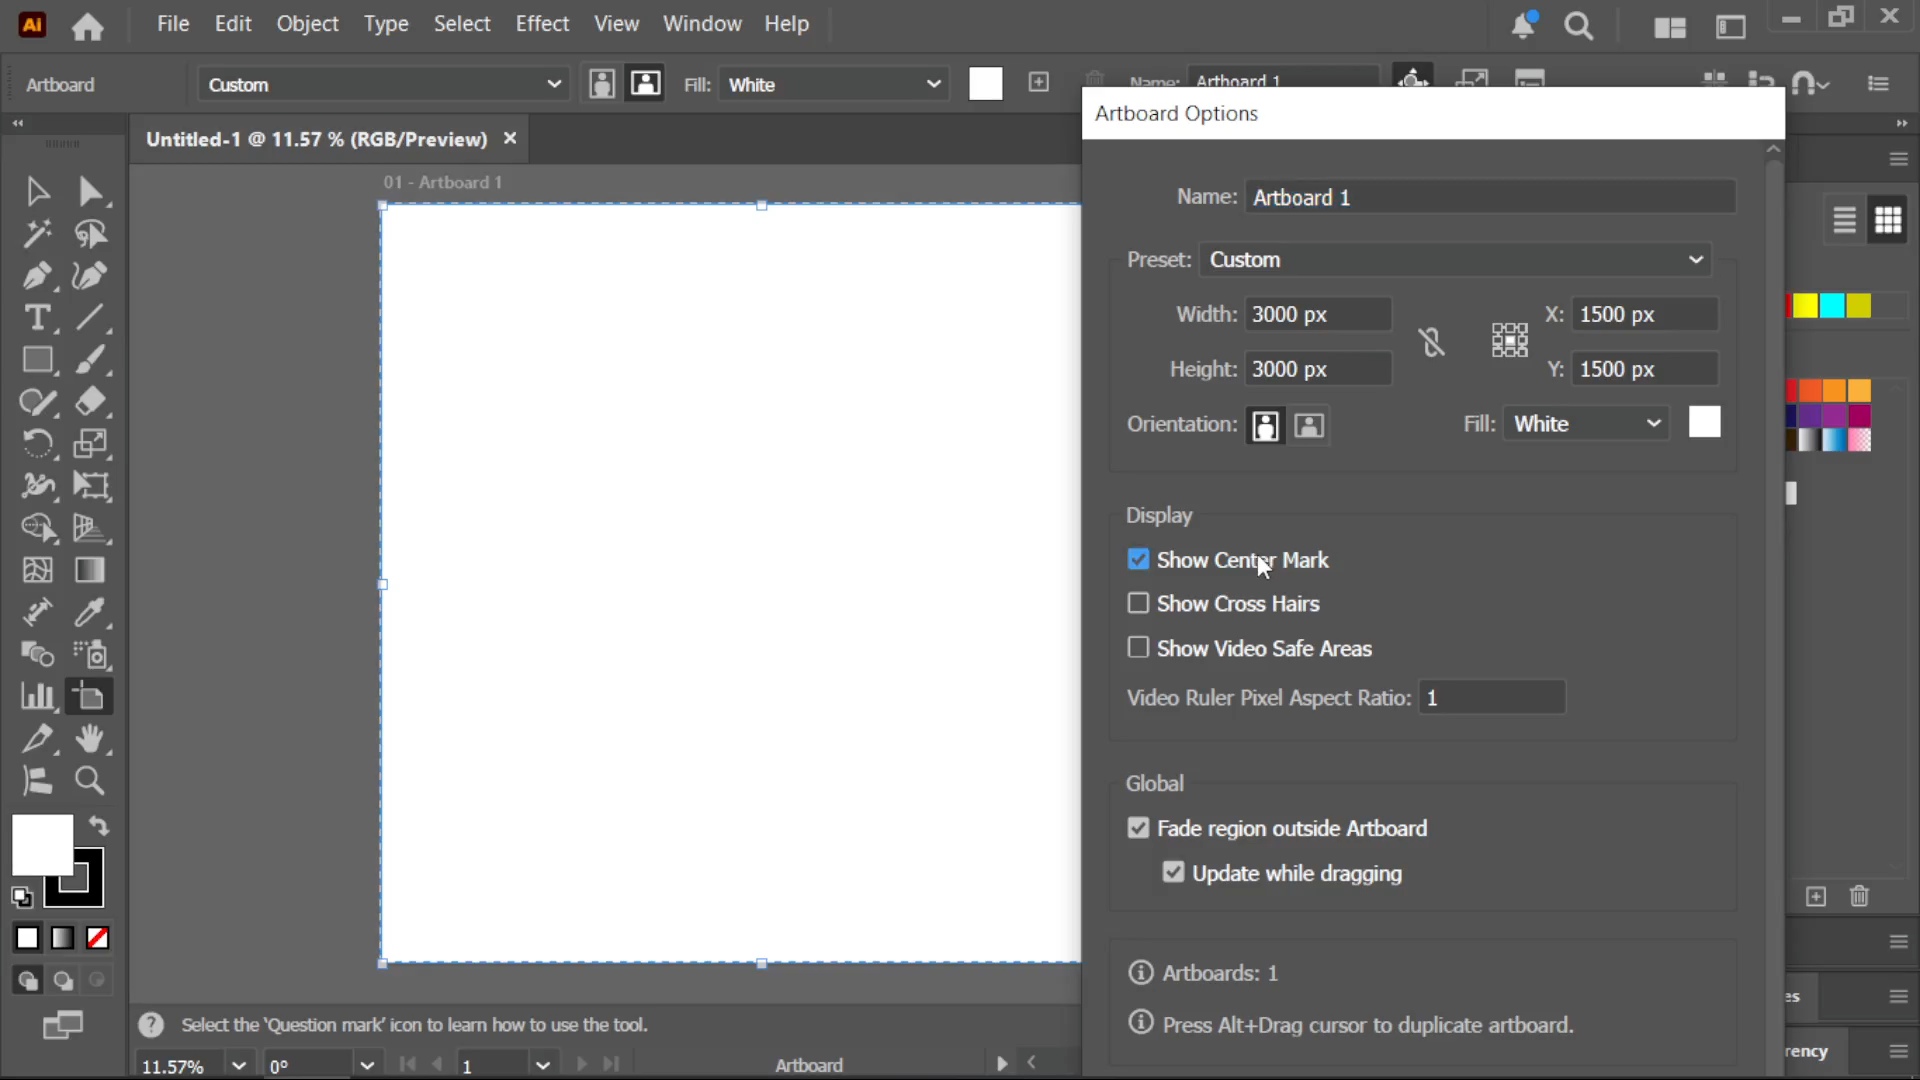Uncheck Show Center Mark
Screen dimensions: 1920x1080
point(1138,560)
